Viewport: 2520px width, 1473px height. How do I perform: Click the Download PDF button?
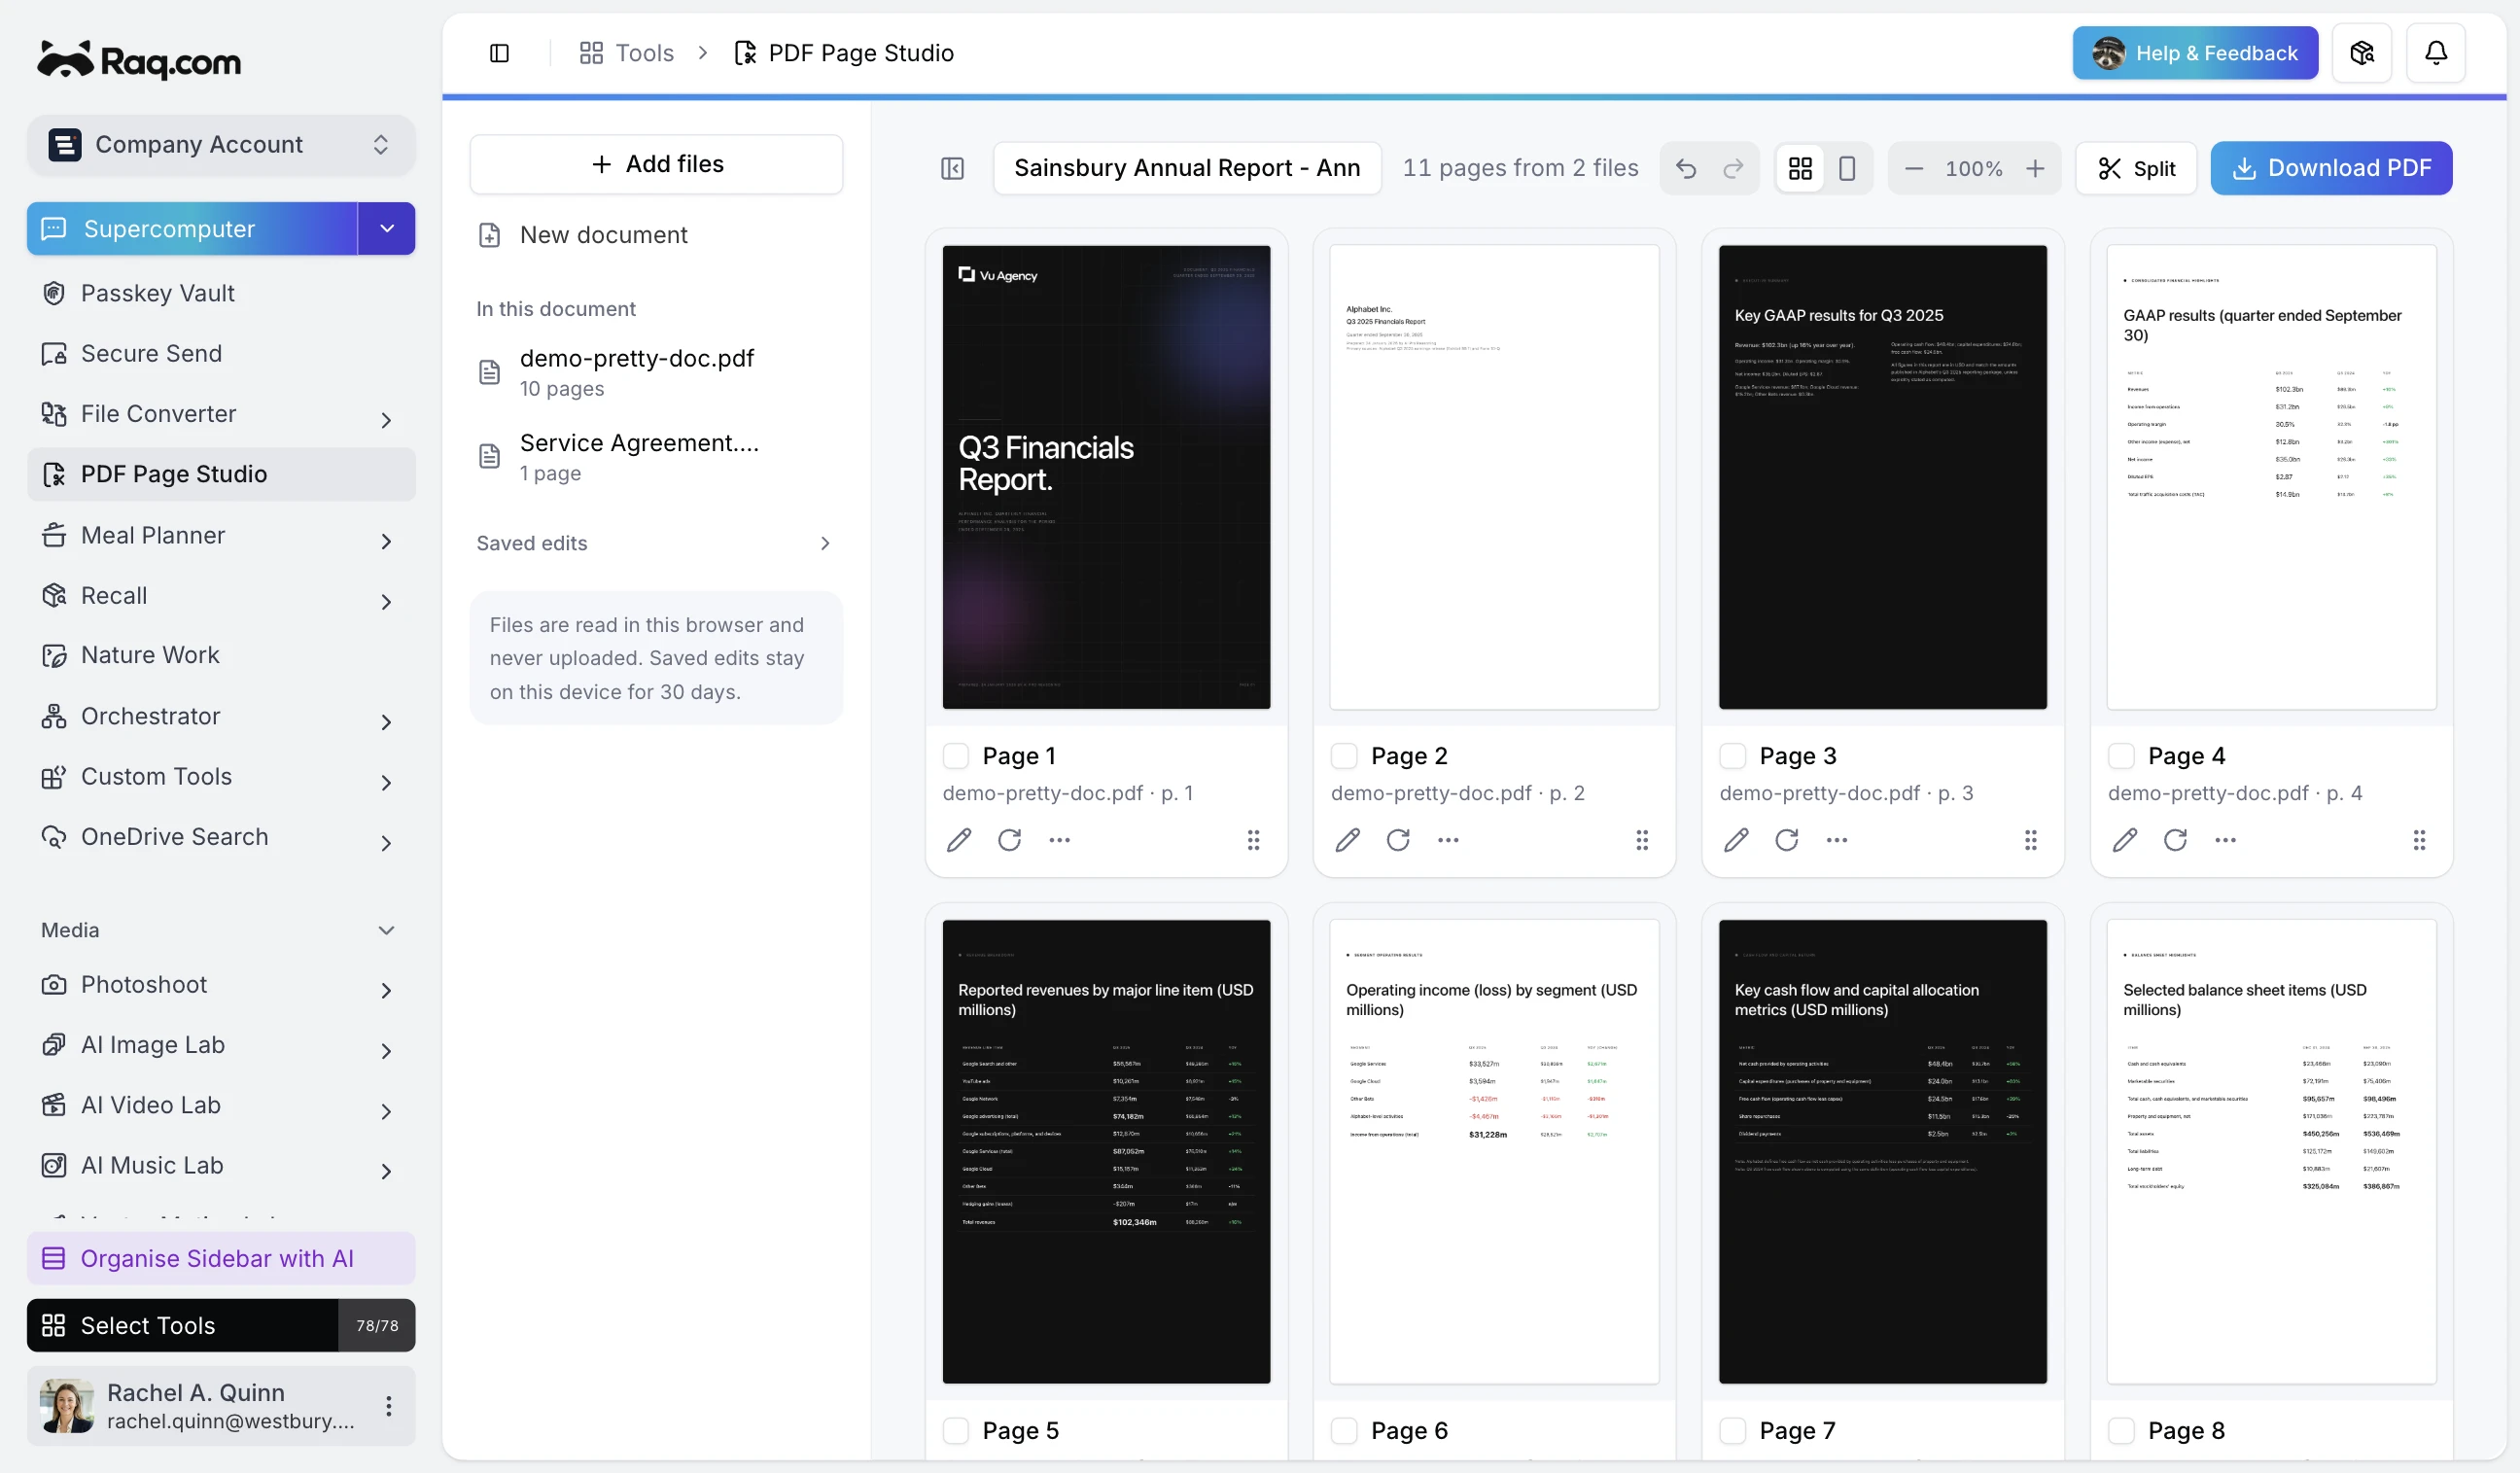(2330, 168)
